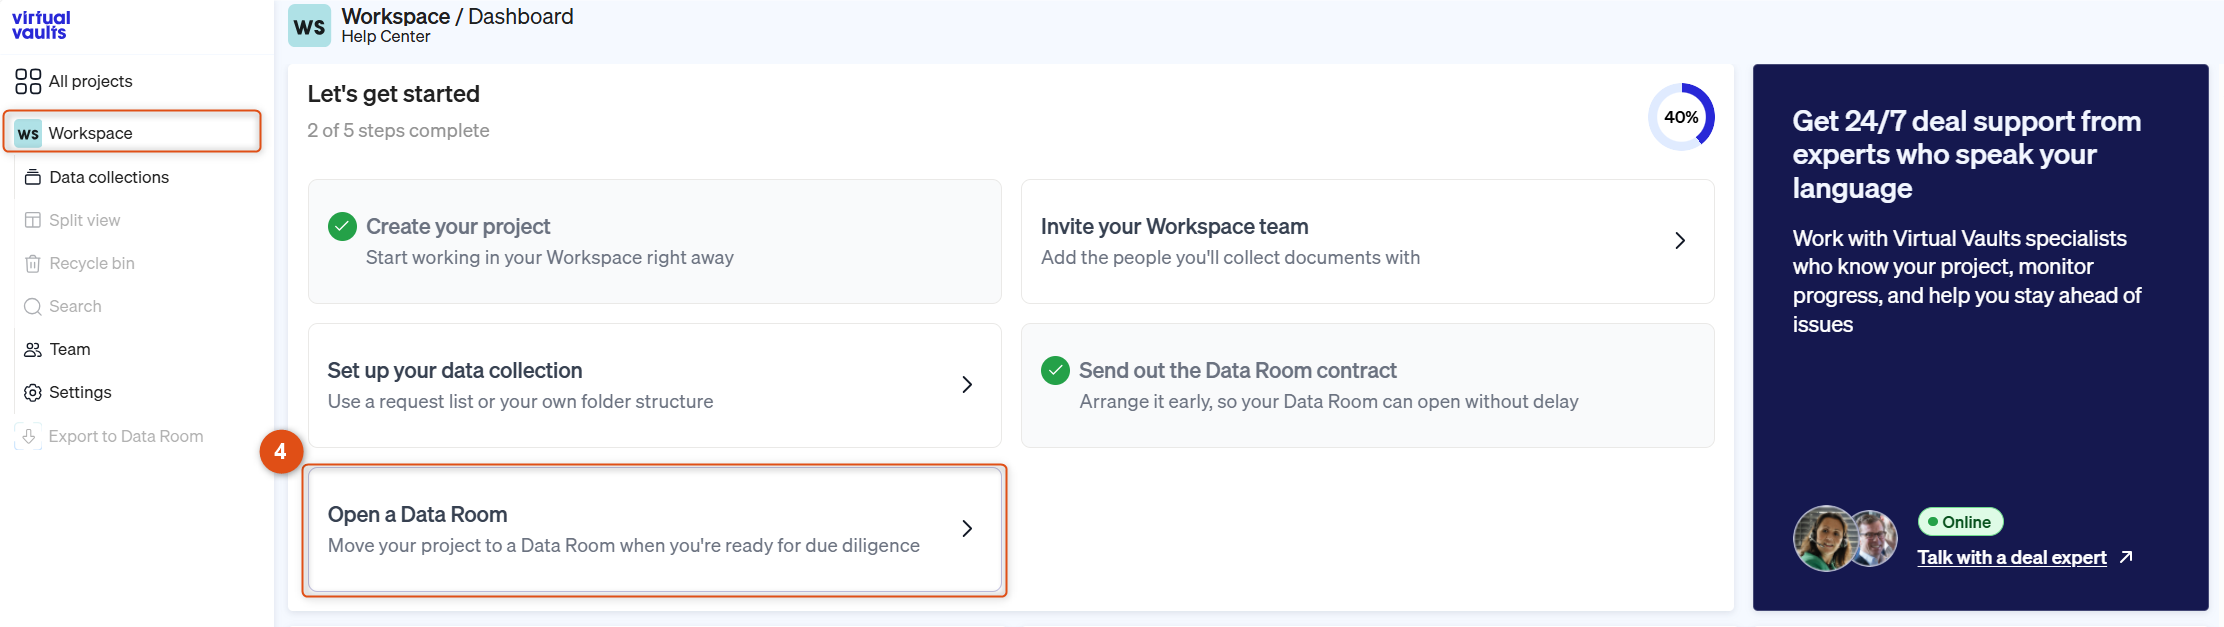Click the Recycle bin trash icon
Viewport: 2224px width, 627px height.
pyautogui.click(x=33, y=263)
